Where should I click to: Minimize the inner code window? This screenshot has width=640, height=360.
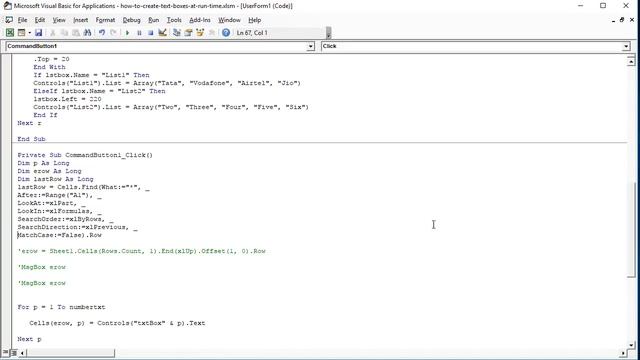[613, 20]
